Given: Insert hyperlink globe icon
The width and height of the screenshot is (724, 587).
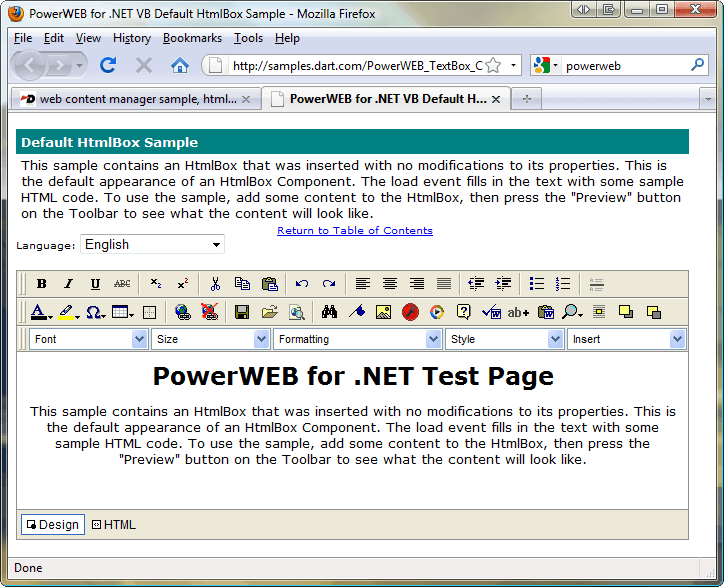Looking at the screenshot, I should 183,312.
